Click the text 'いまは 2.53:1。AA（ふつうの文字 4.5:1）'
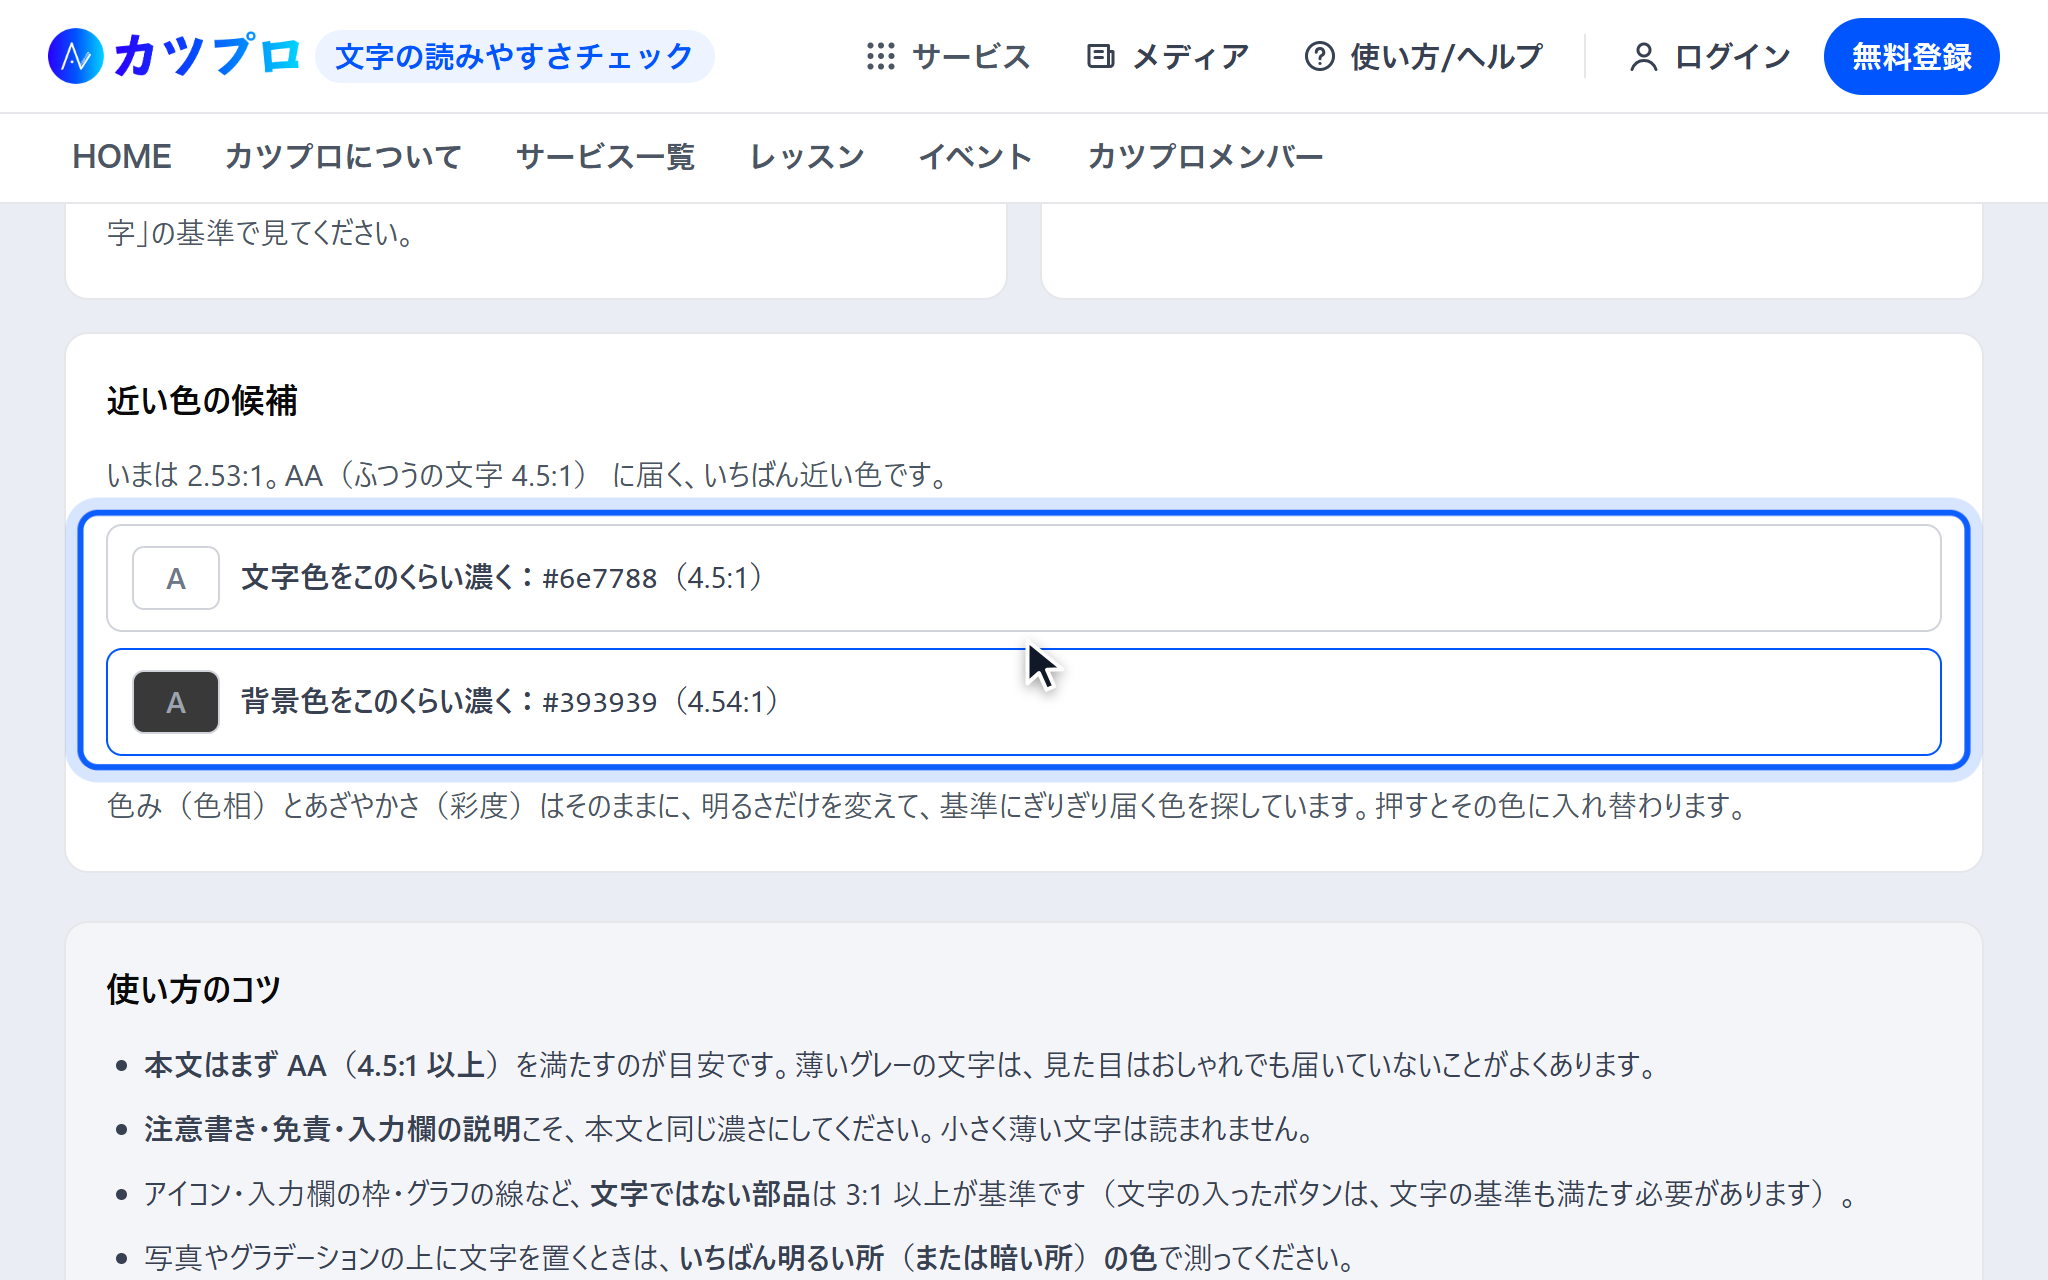 point(348,475)
